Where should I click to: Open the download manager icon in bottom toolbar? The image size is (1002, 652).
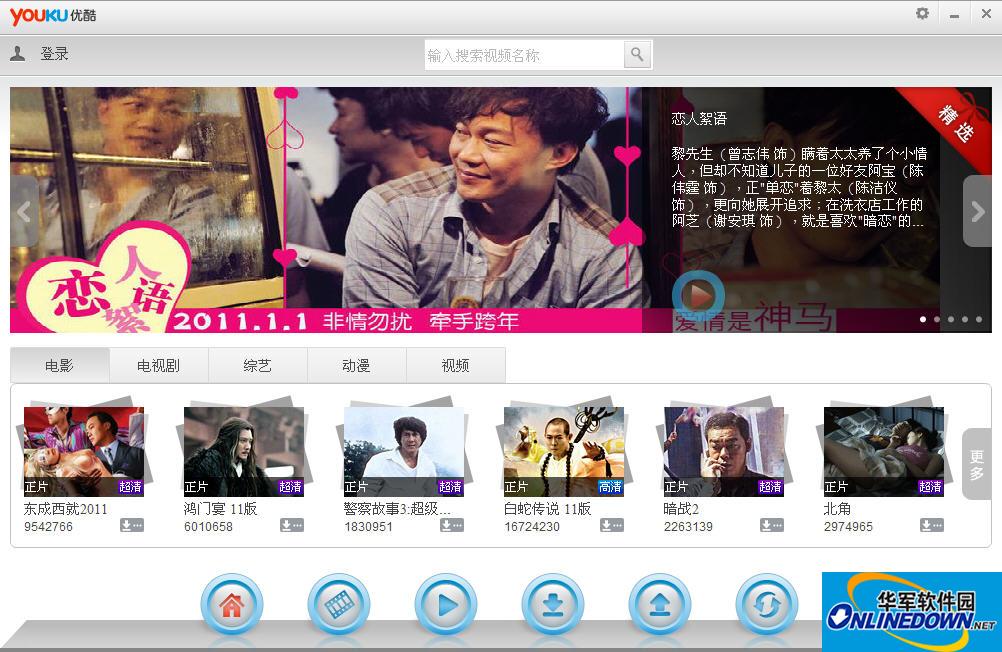click(x=552, y=605)
